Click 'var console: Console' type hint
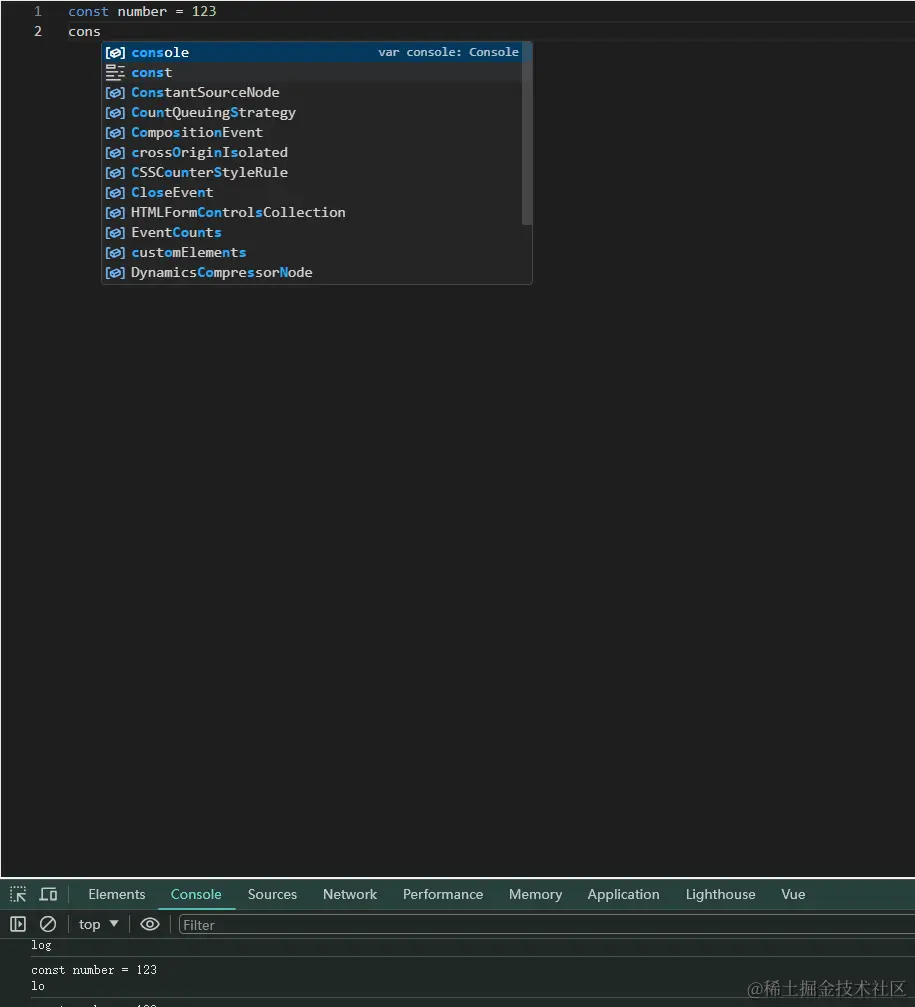 (x=448, y=52)
